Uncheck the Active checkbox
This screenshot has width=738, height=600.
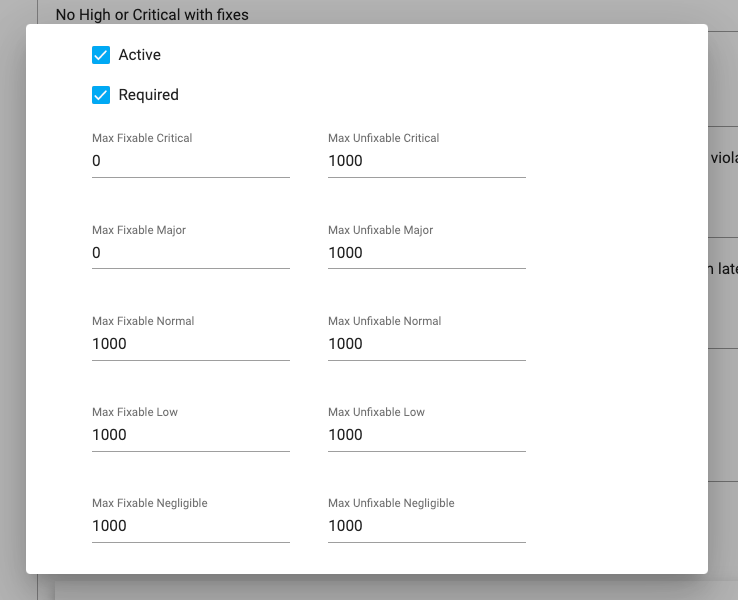[101, 55]
